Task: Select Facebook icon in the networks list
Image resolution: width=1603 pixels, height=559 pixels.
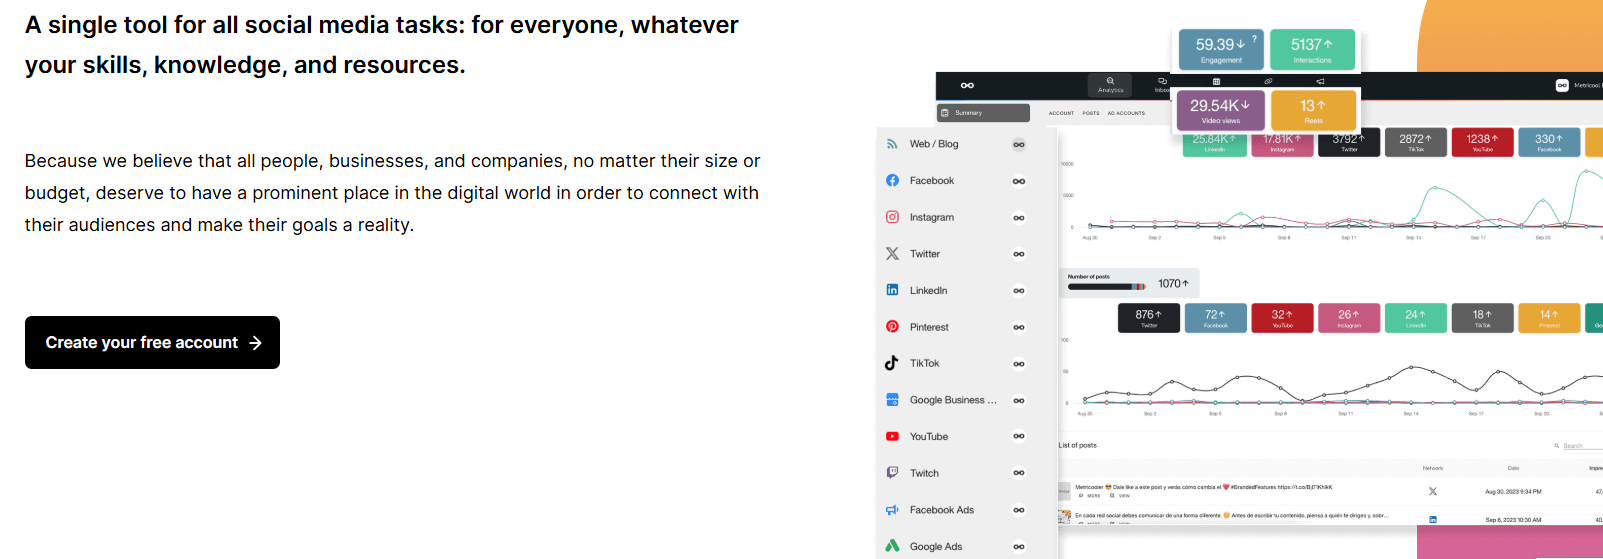Action: click(x=892, y=181)
